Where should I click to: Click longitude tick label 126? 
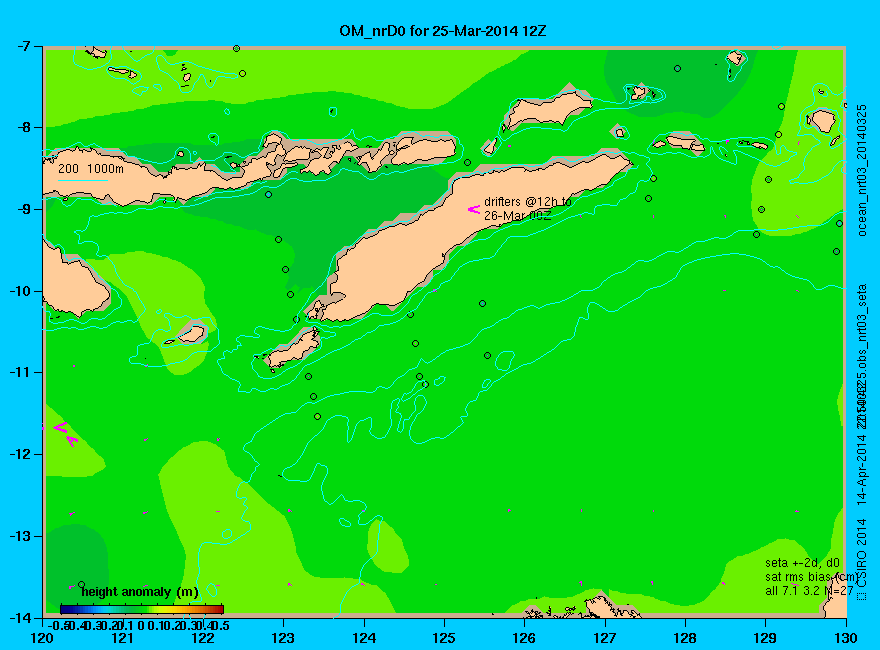point(525,638)
